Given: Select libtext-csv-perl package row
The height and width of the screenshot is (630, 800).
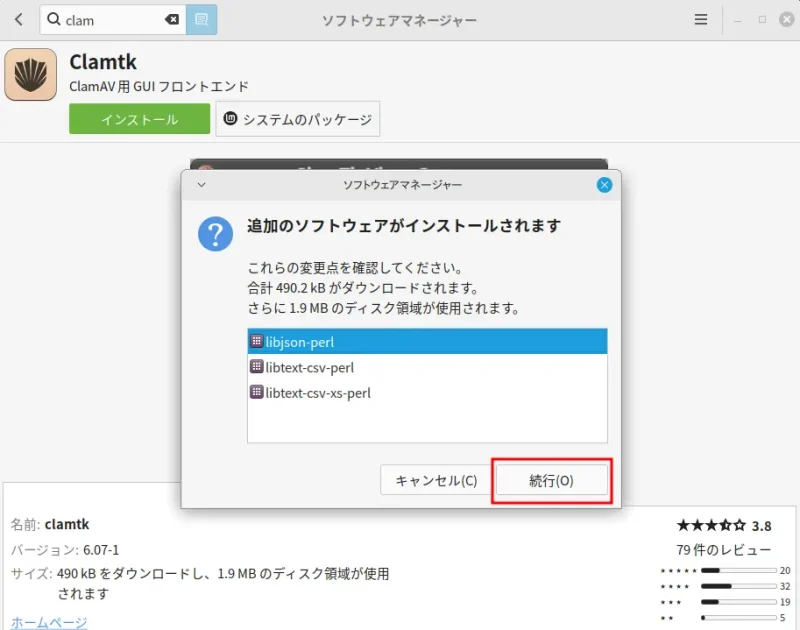Looking at the screenshot, I should pos(427,367).
